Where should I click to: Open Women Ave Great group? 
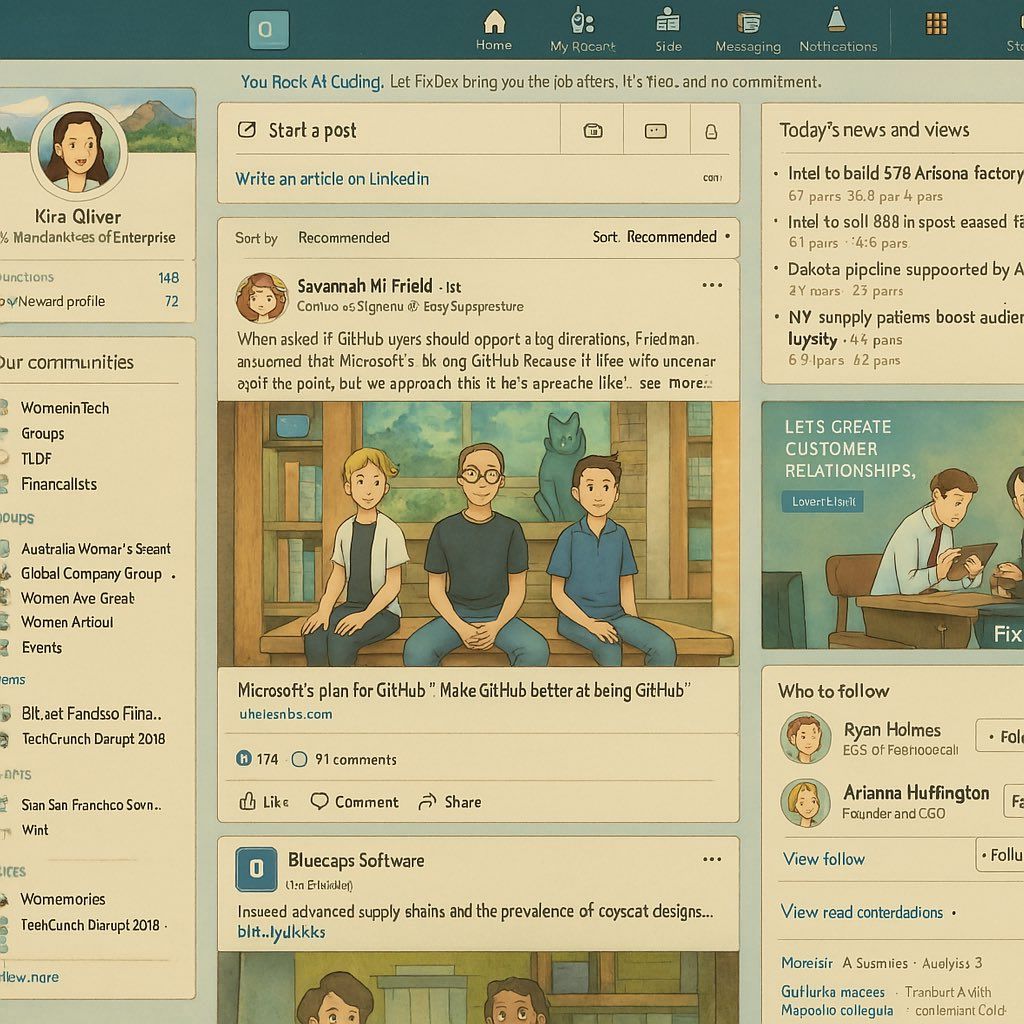coord(77,598)
